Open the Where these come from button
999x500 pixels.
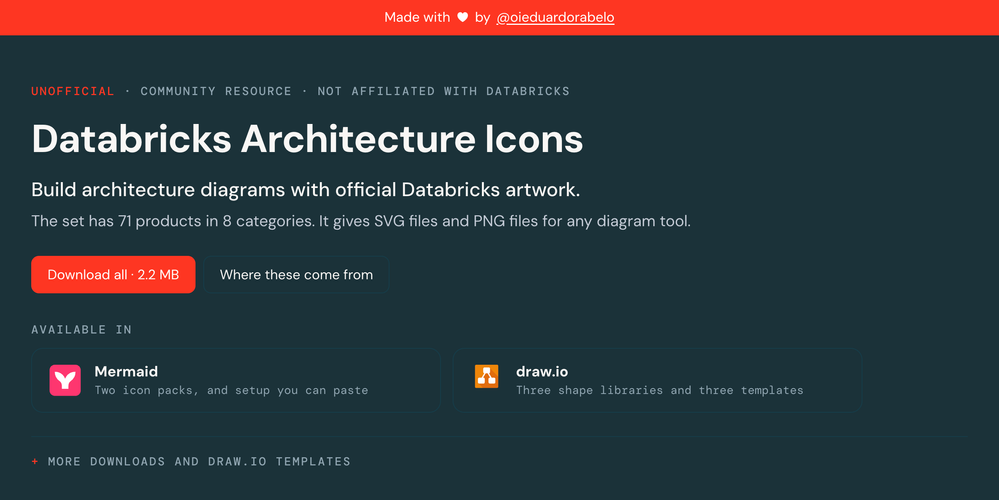tap(296, 275)
